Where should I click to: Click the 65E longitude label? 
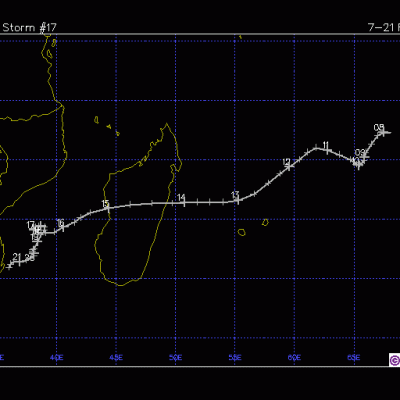point(354,358)
